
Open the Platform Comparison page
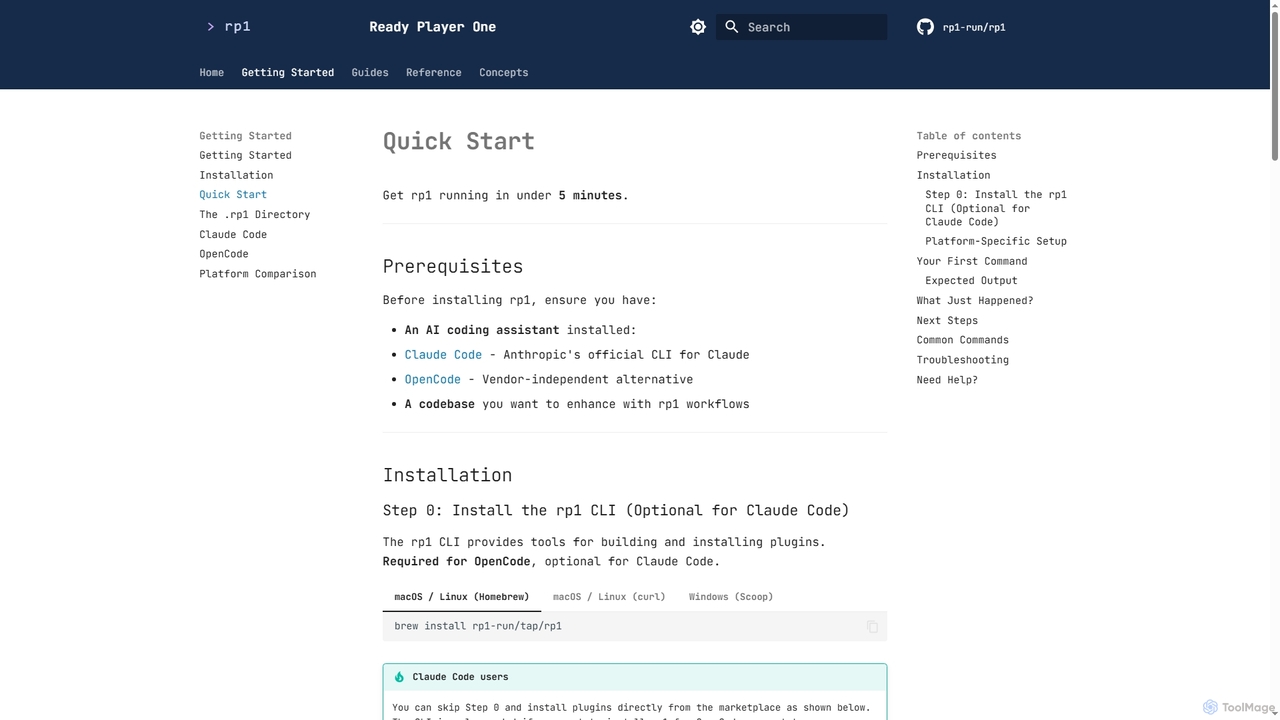click(x=258, y=274)
